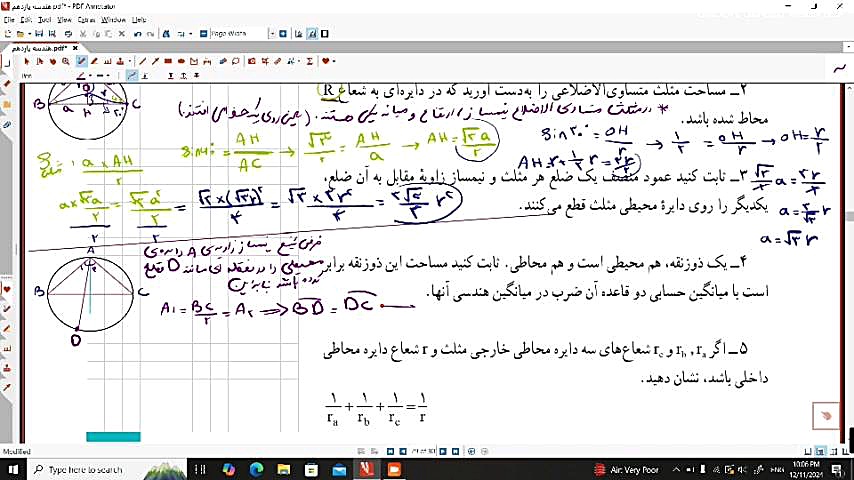This screenshot has height=480, width=854.
Task: Open the Extras menu
Action: [86, 20]
